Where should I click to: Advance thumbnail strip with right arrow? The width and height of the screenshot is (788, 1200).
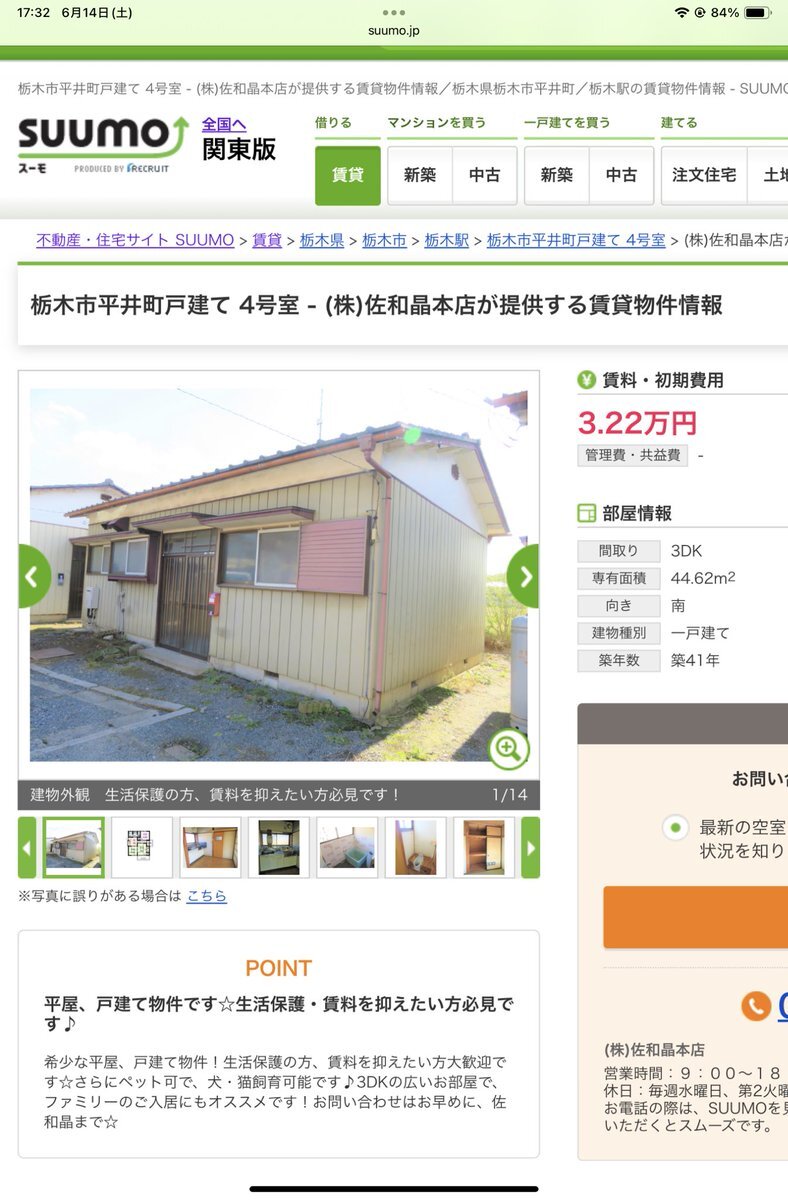coord(530,848)
